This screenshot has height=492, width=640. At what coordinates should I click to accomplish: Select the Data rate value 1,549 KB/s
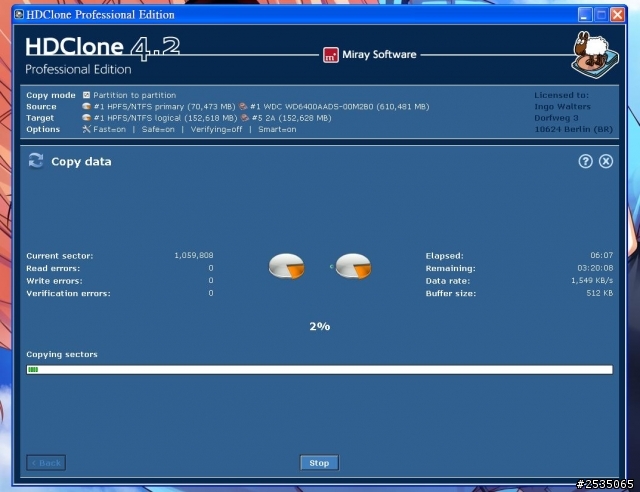(592, 281)
